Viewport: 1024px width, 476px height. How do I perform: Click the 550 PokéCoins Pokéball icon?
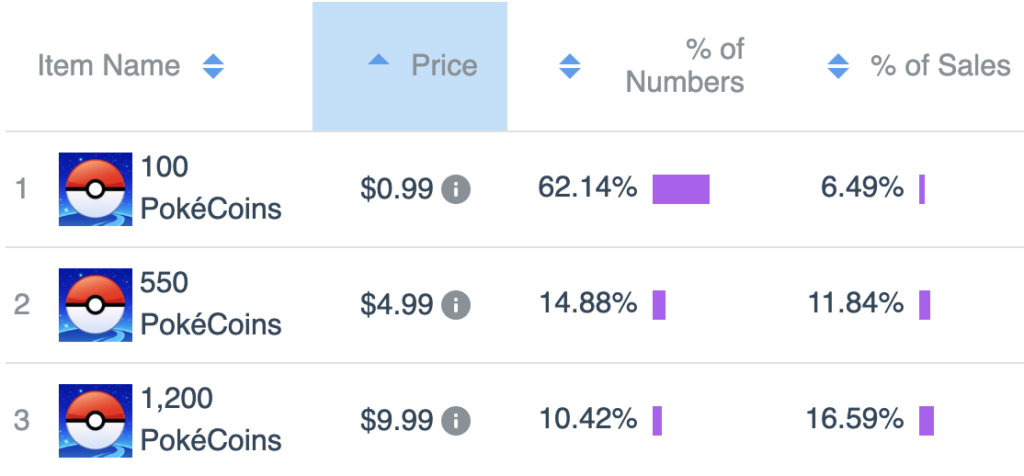[95, 305]
